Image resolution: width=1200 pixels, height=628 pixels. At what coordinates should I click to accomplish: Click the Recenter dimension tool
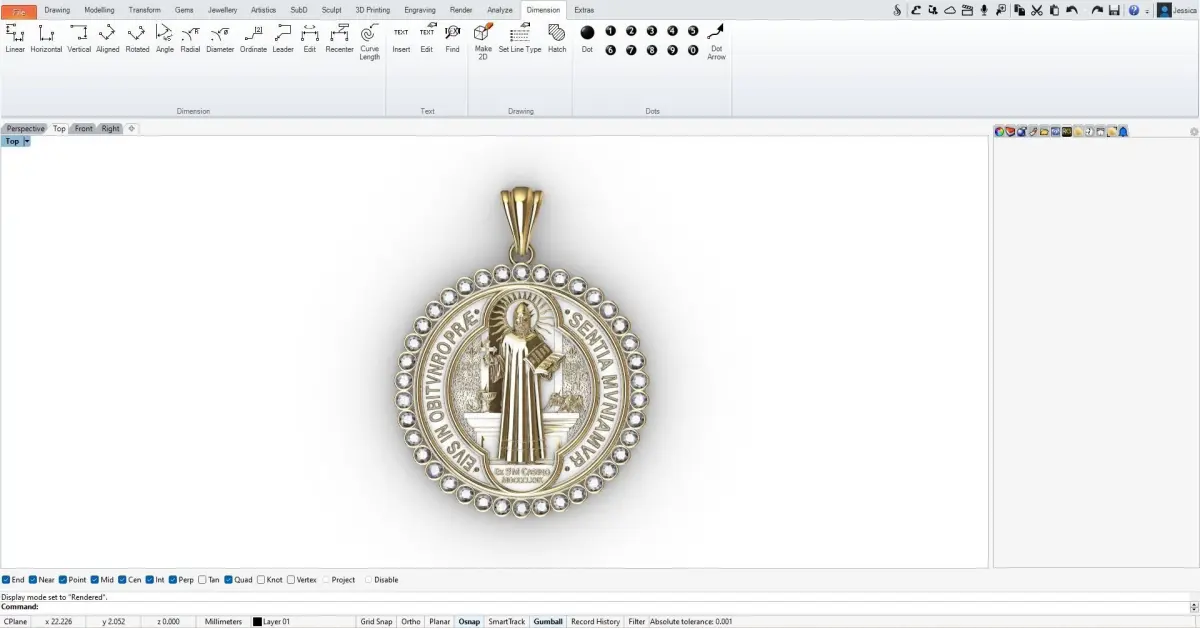click(x=340, y=38)
